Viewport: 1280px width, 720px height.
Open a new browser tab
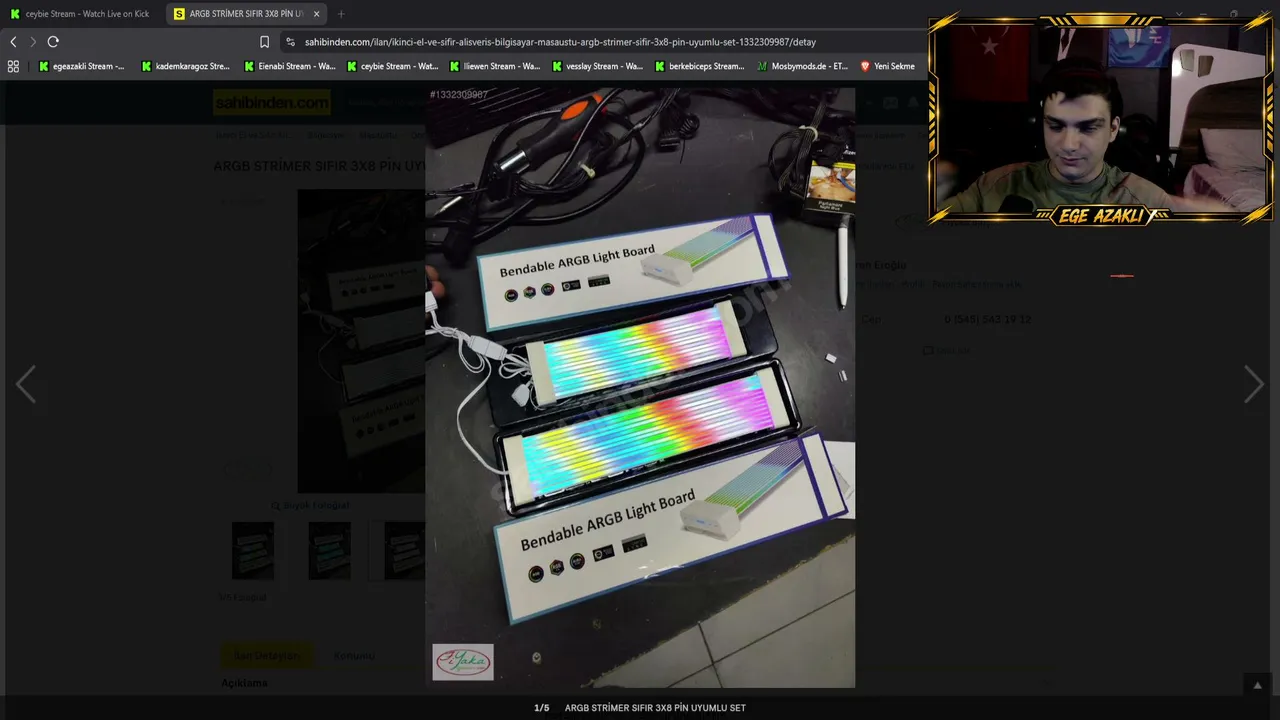(x=341, y=14)
